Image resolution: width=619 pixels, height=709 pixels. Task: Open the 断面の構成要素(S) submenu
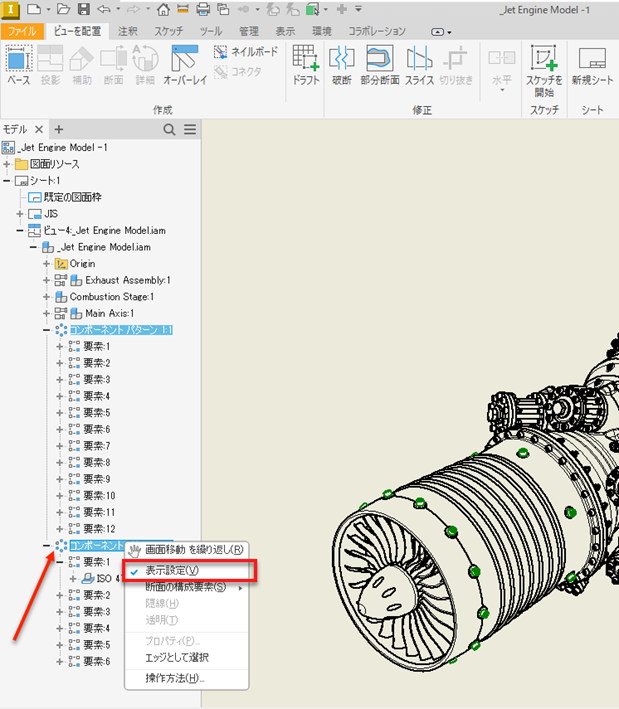click(x=185, y=587)
